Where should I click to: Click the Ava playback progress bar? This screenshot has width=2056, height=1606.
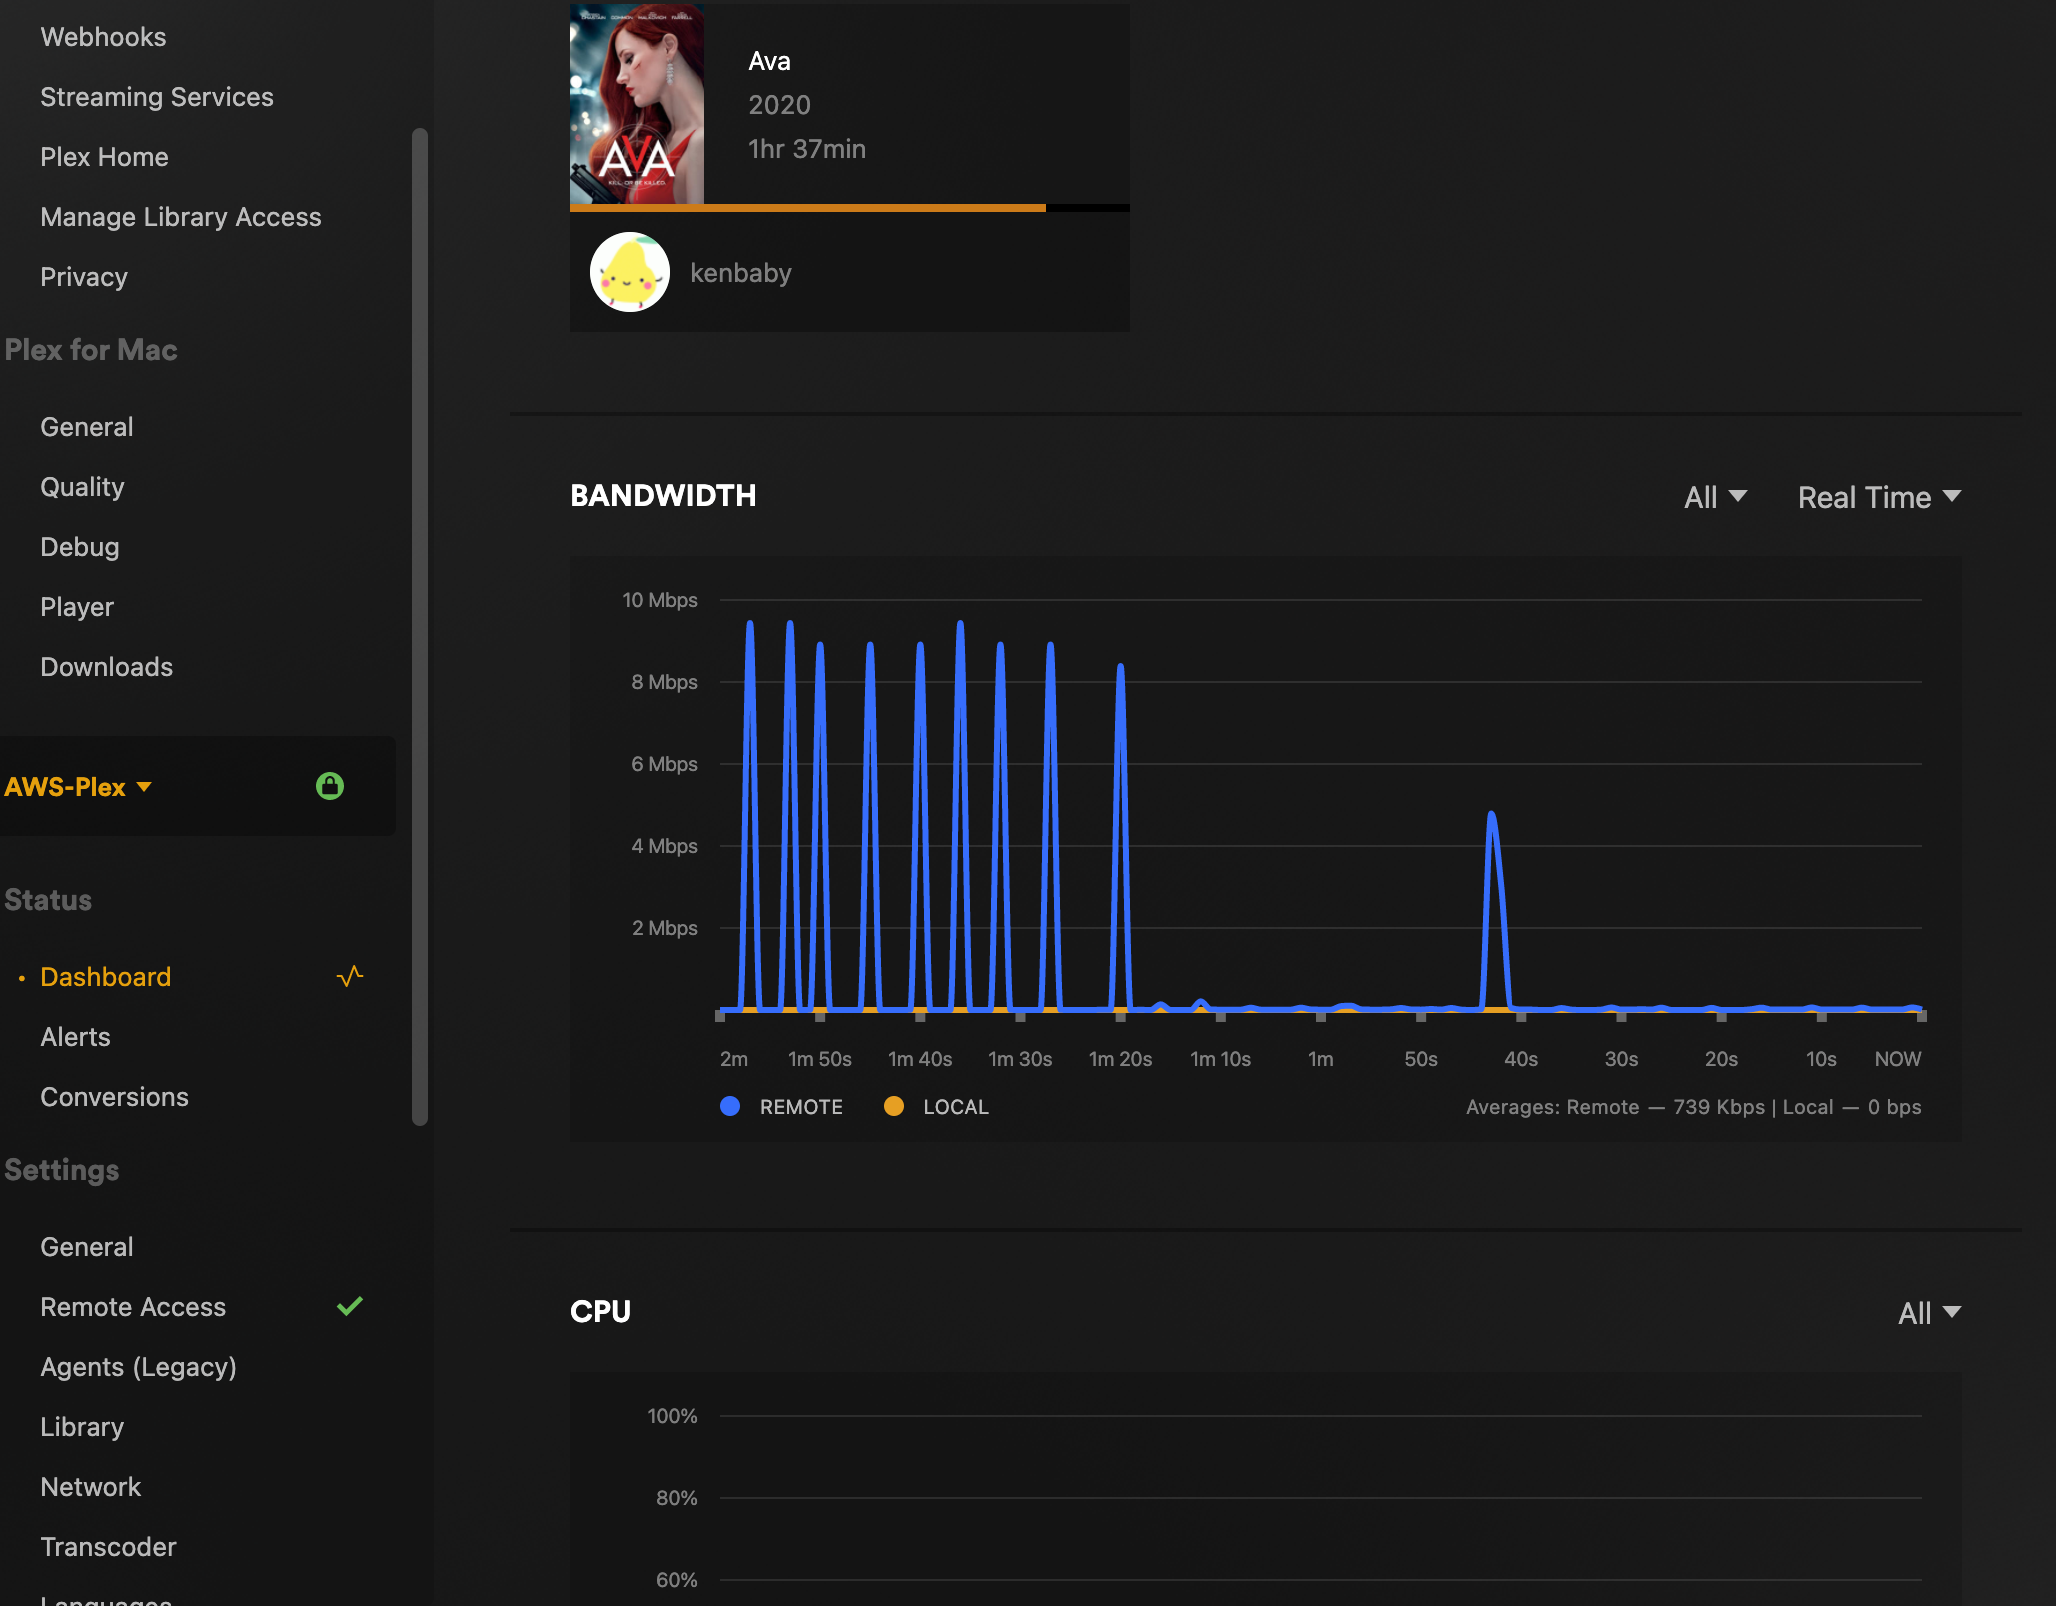coord(850,208)
